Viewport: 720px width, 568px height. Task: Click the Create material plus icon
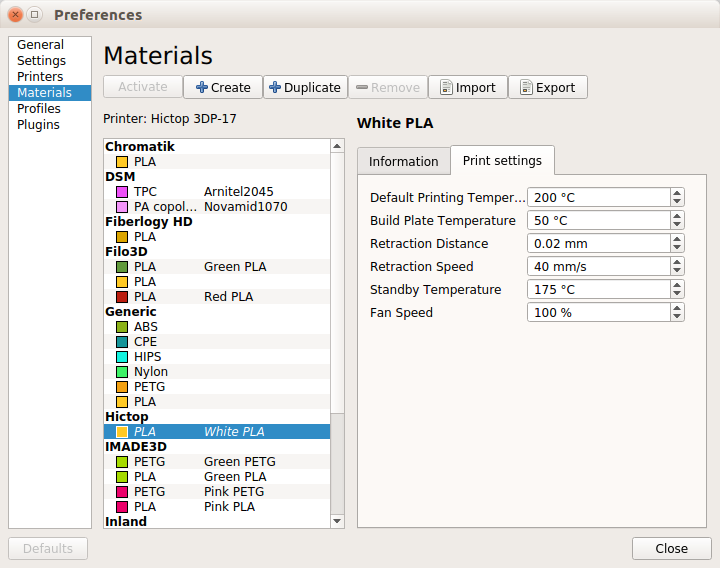click(201, 88)
